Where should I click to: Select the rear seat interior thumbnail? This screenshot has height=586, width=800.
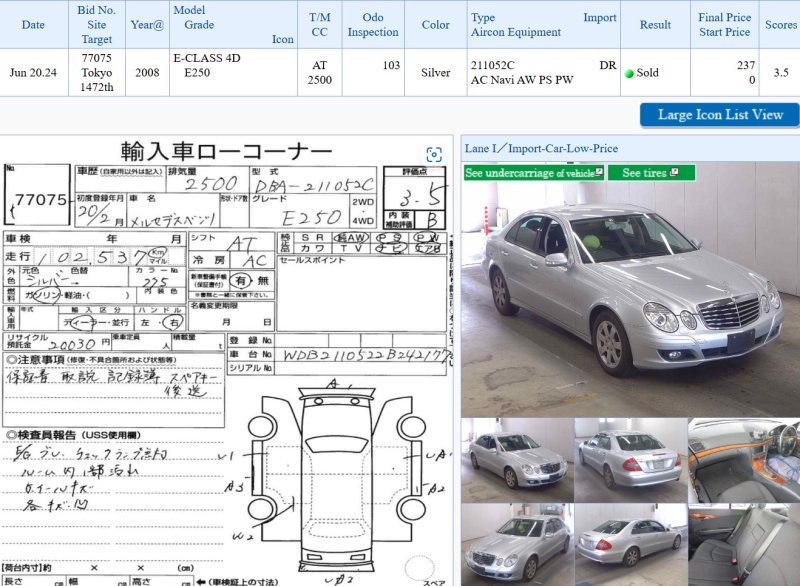[744, 545]
